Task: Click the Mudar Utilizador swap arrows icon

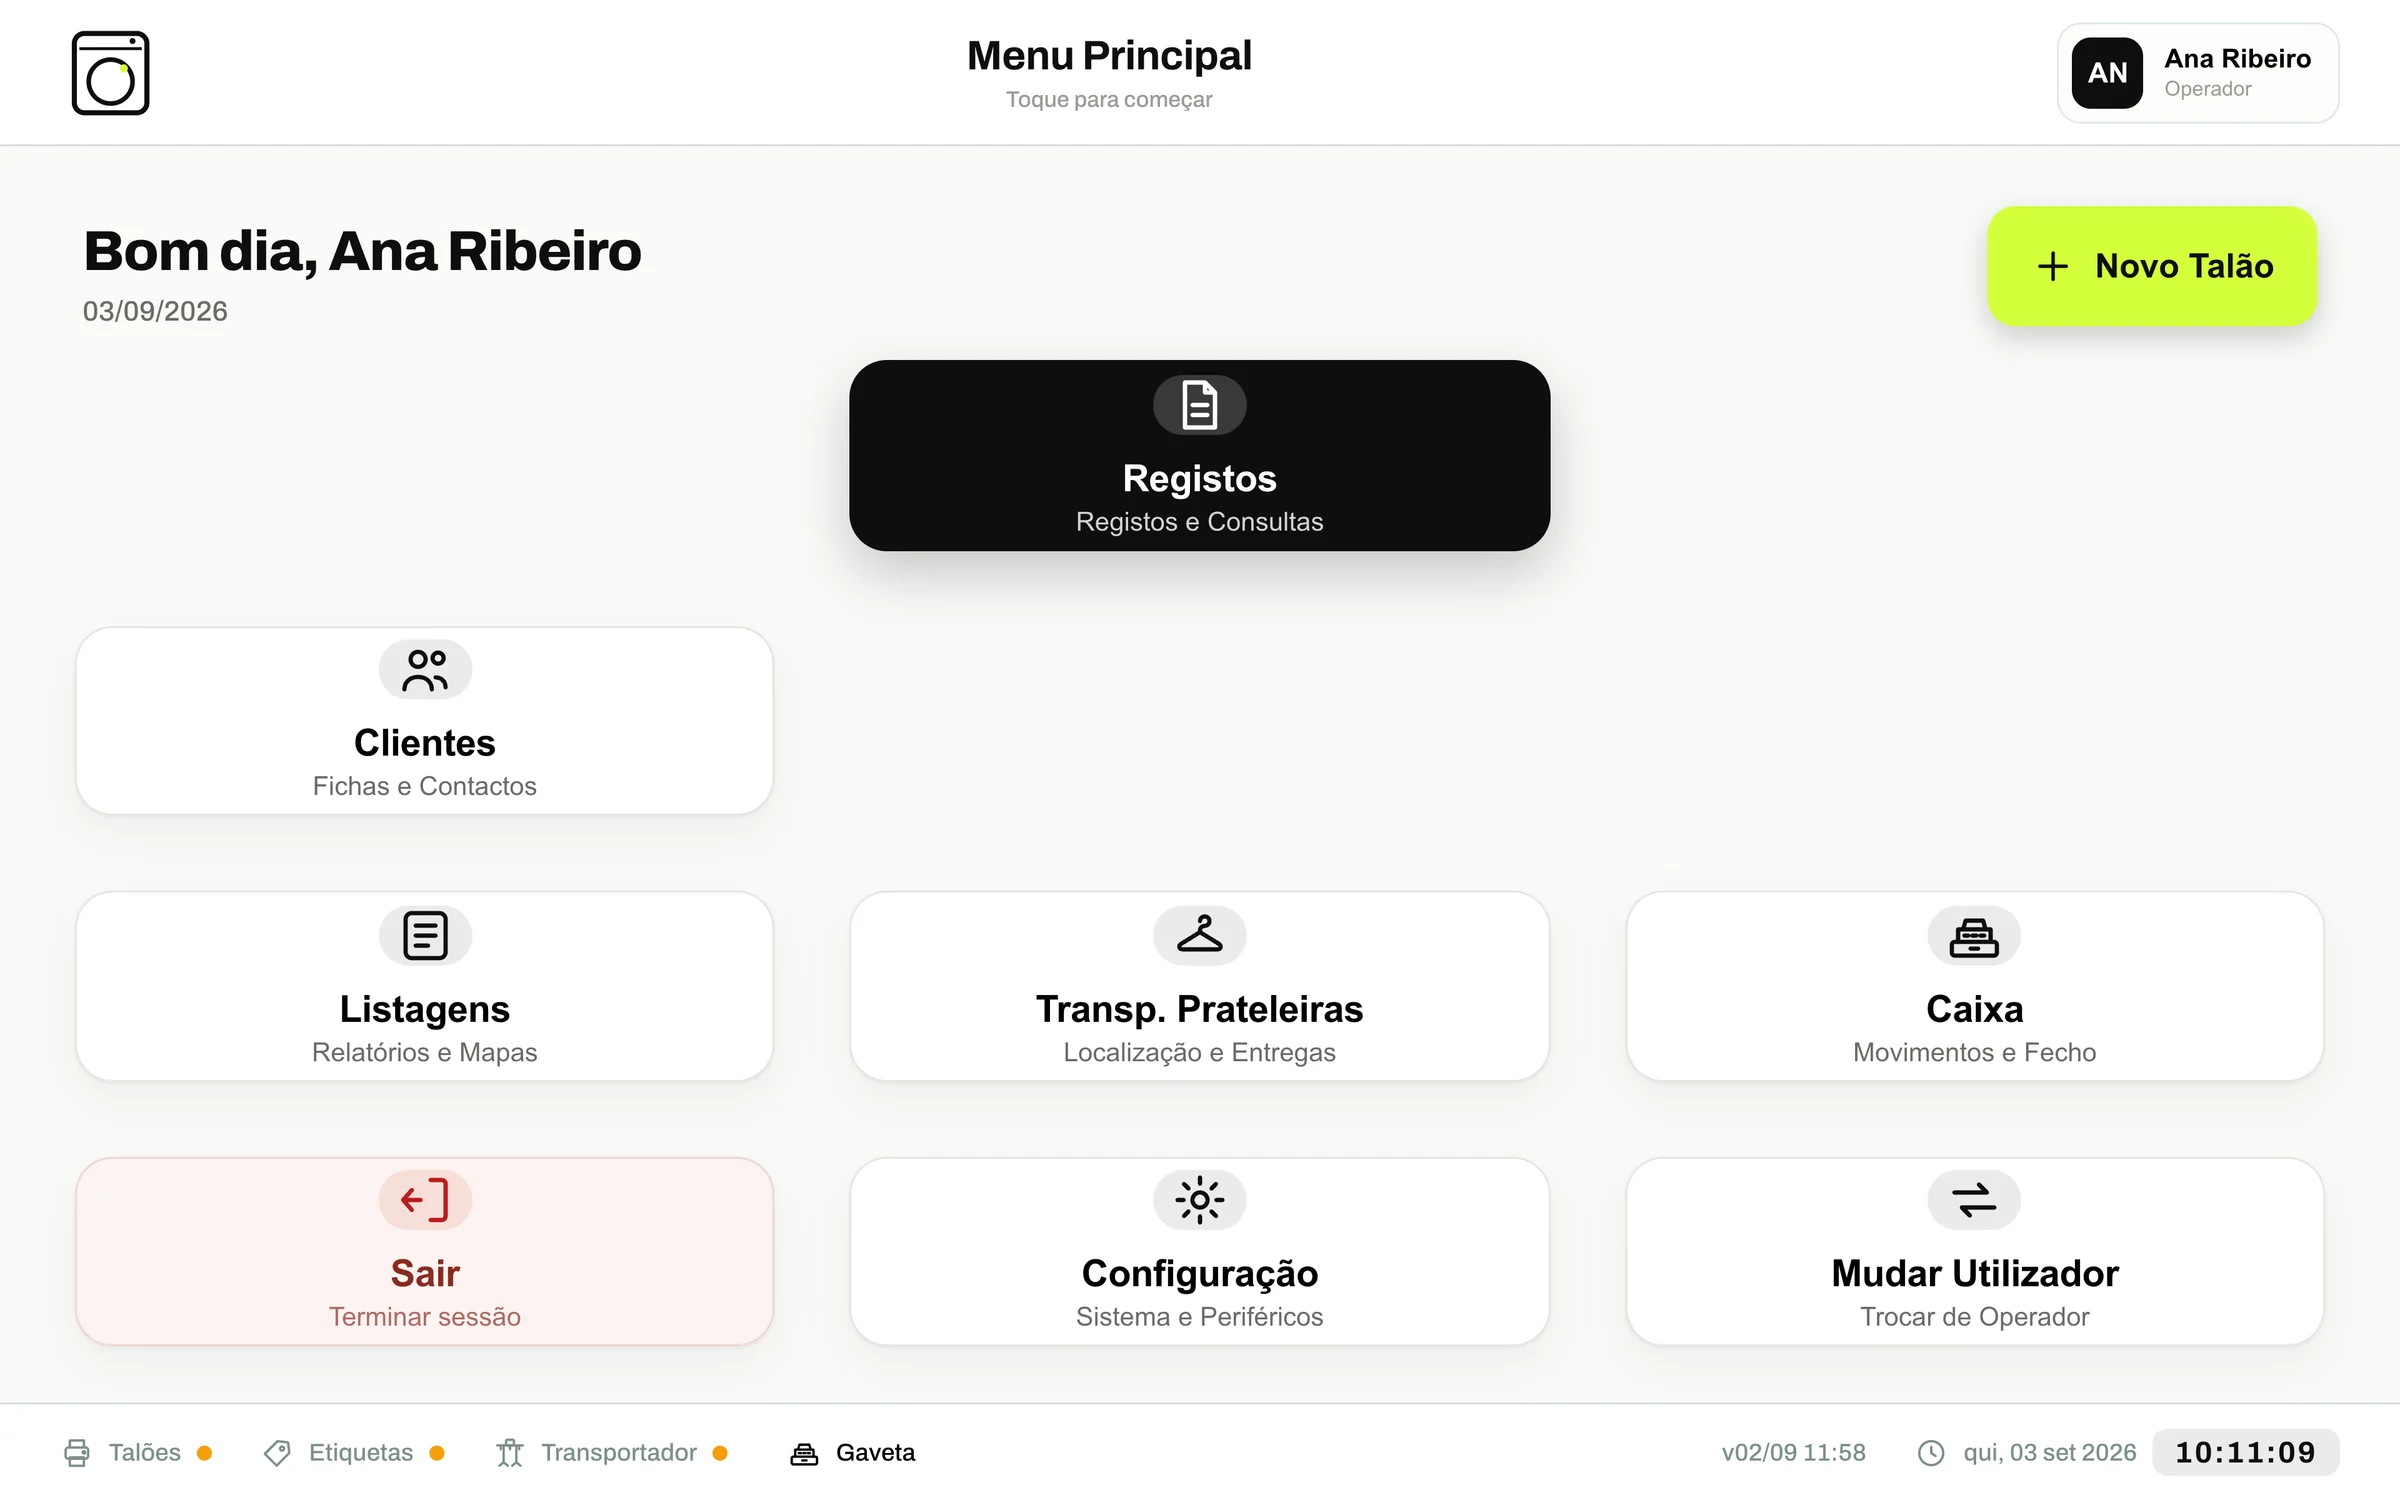Action: click(x=1974, y=1200)
